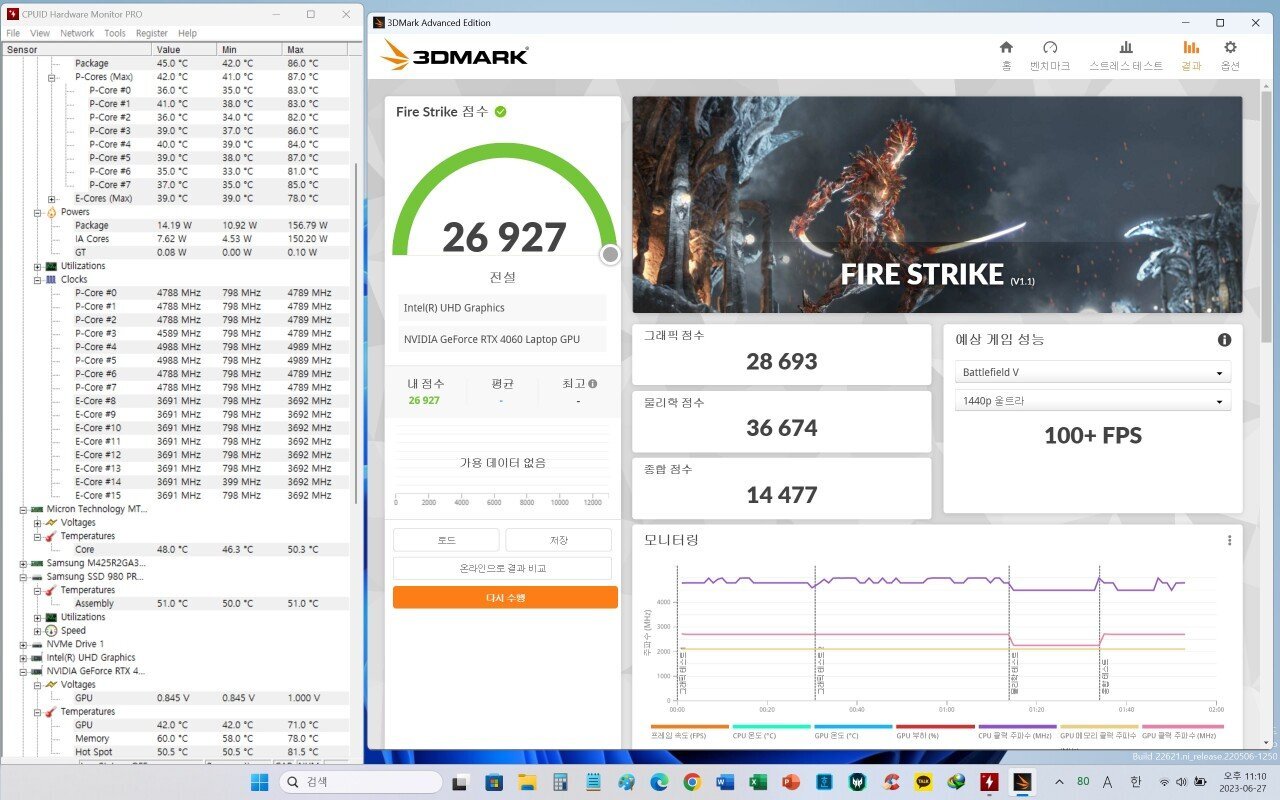Select the Clocks icon in the sensor tree
1280x800 pixels.
click(x=51, y=280)
